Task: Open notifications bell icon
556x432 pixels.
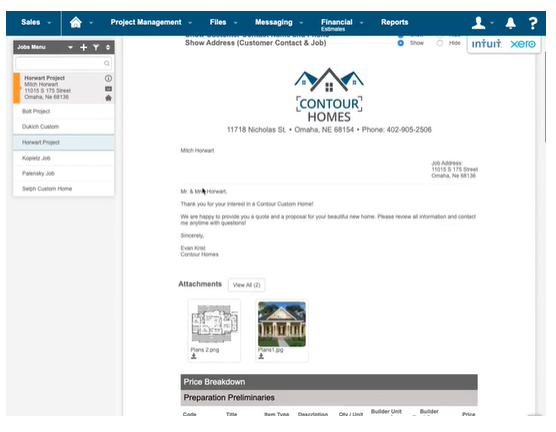Action: (x=510, y=23)
